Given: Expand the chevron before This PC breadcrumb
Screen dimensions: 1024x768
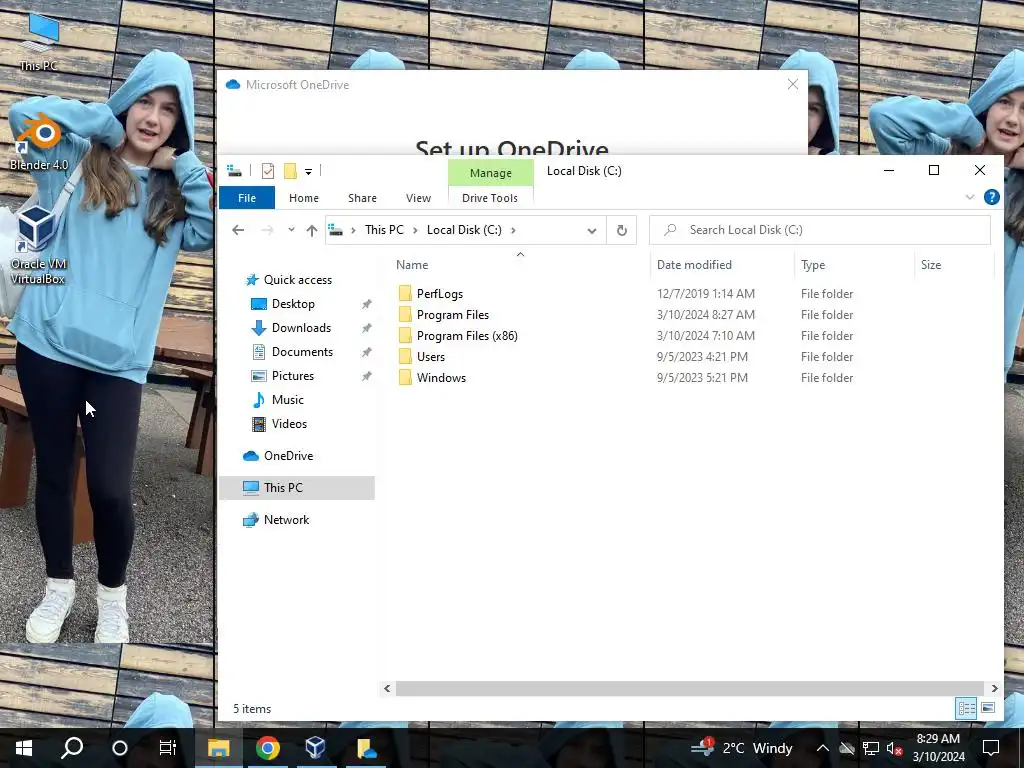Looking at the screenshot, I should tap(353, 230).
